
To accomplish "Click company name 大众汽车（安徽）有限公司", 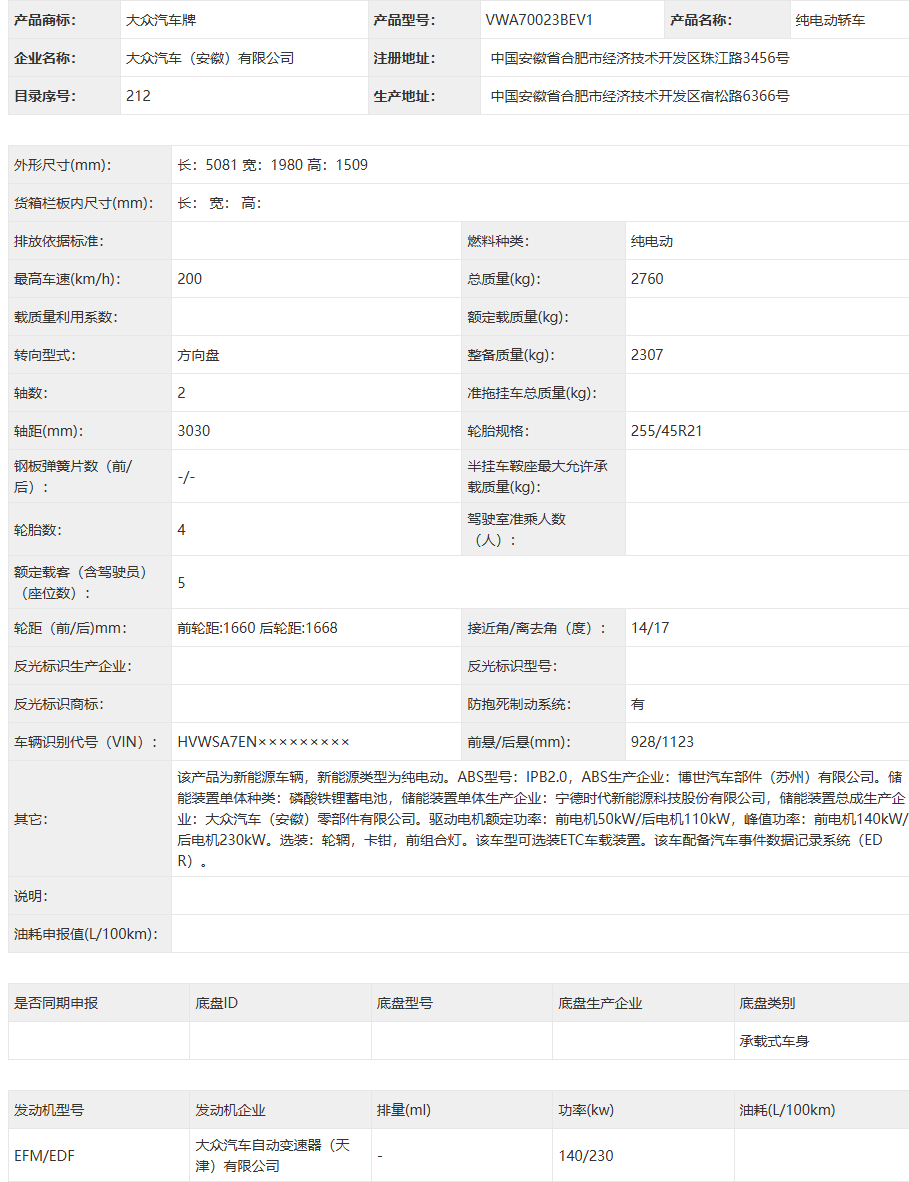I will pos(210,58).
